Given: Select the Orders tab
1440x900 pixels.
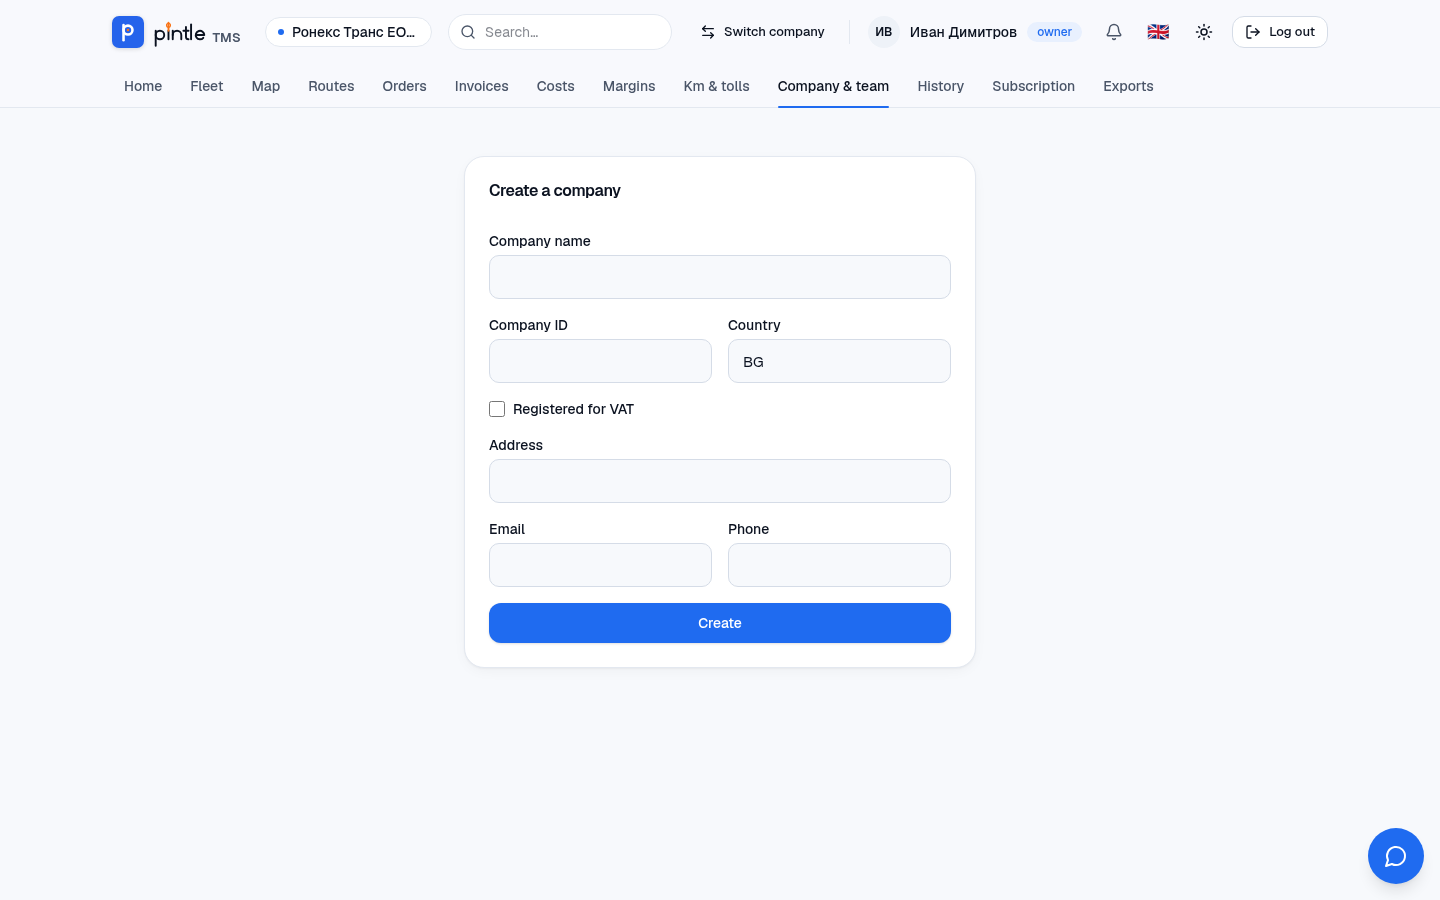Looking at the screenshot, I should click(x=404, y=86).
